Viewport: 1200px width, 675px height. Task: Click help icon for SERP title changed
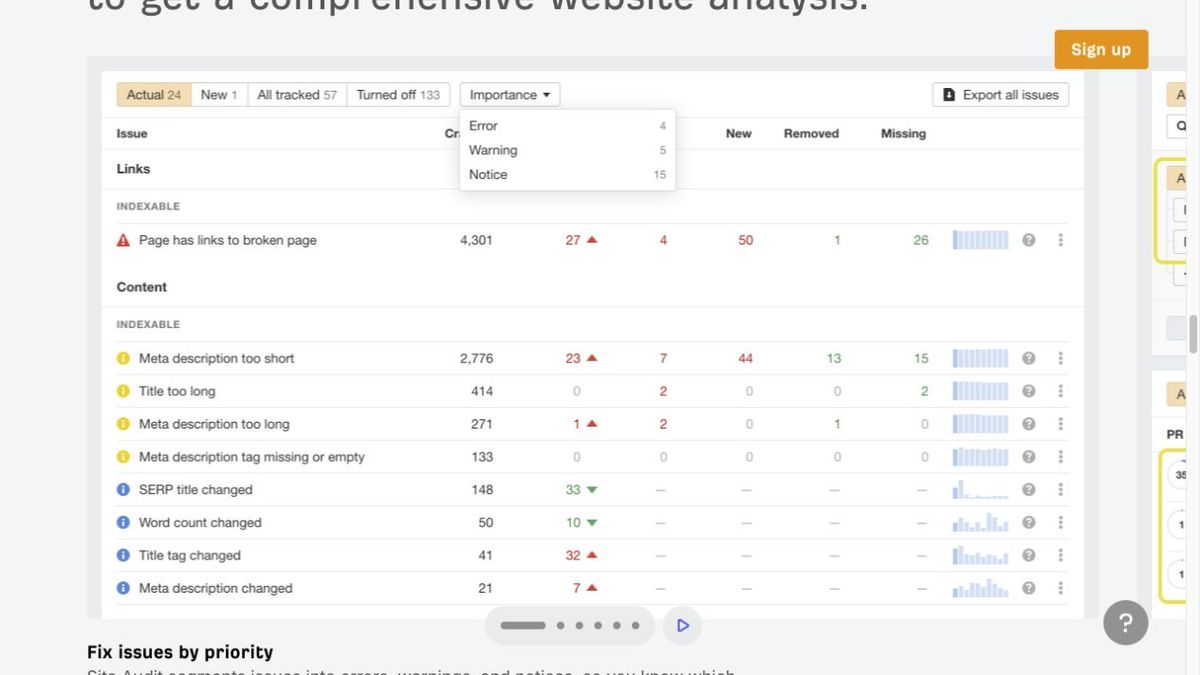1028,490
